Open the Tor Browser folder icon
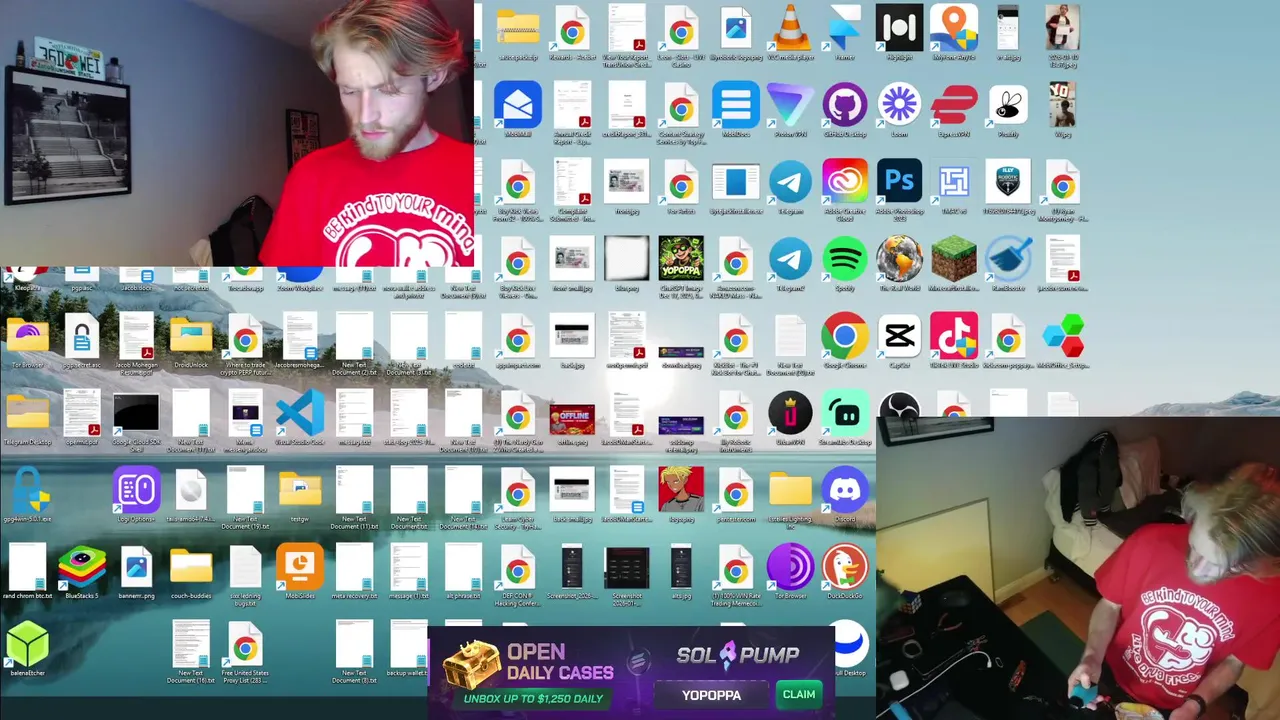Screen dimensions: 1280x720 [27, 337]
